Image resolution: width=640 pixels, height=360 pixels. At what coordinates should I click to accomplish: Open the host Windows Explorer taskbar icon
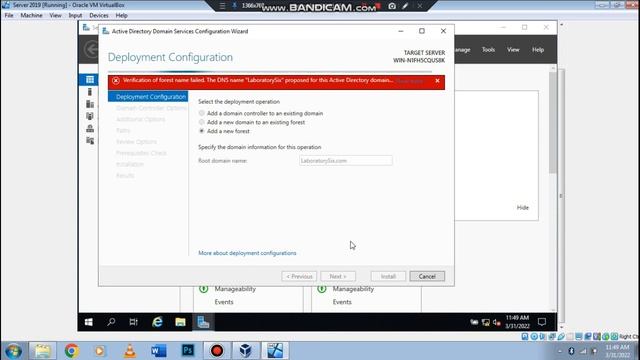pos(42,351)
